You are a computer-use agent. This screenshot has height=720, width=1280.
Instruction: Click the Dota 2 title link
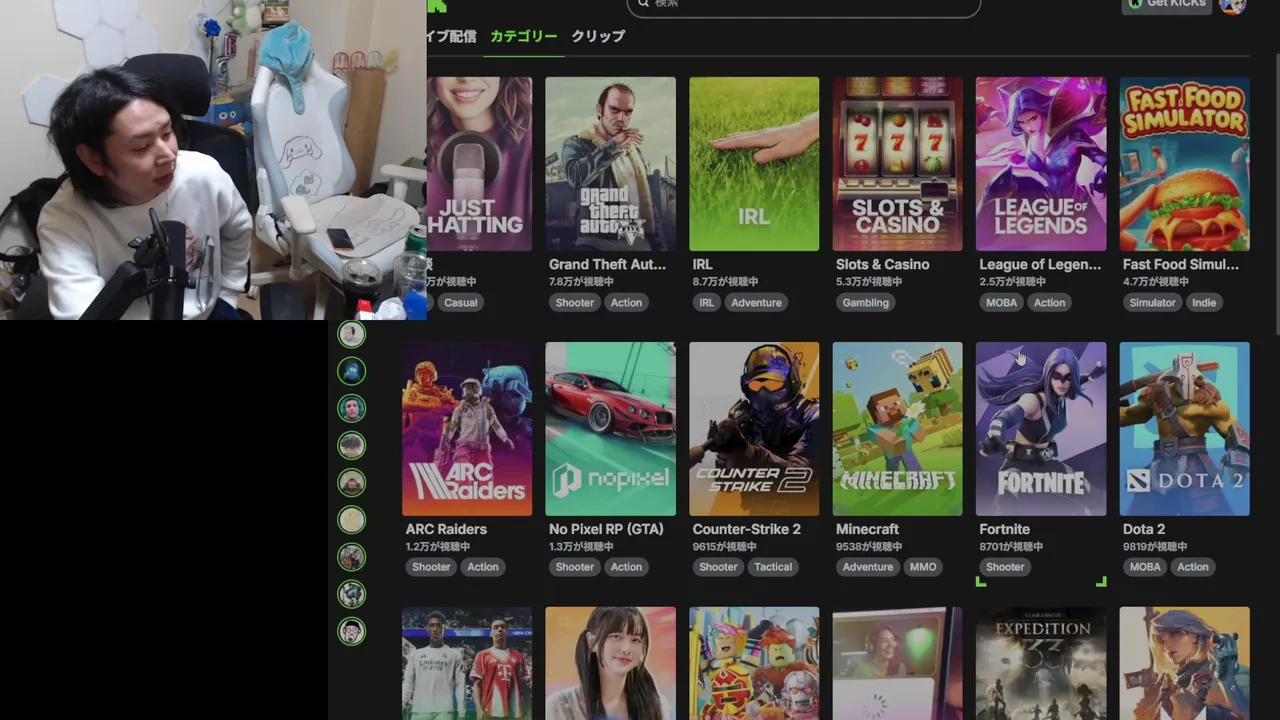[x=1144, y=529]
